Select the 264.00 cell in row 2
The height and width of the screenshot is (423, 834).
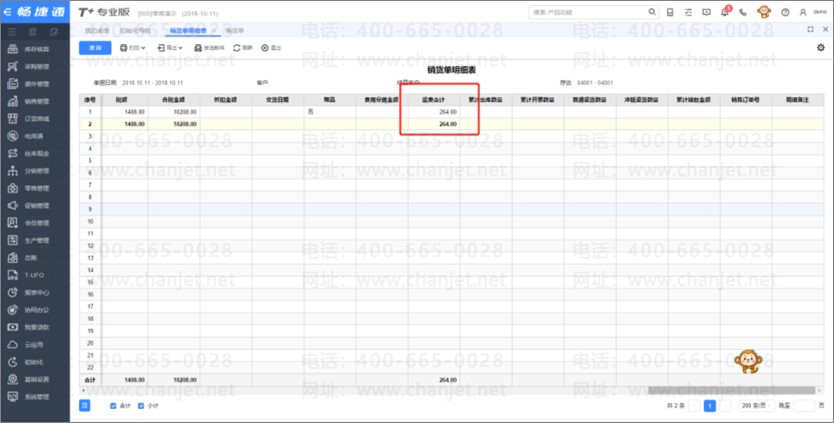[x=433, y=124]
